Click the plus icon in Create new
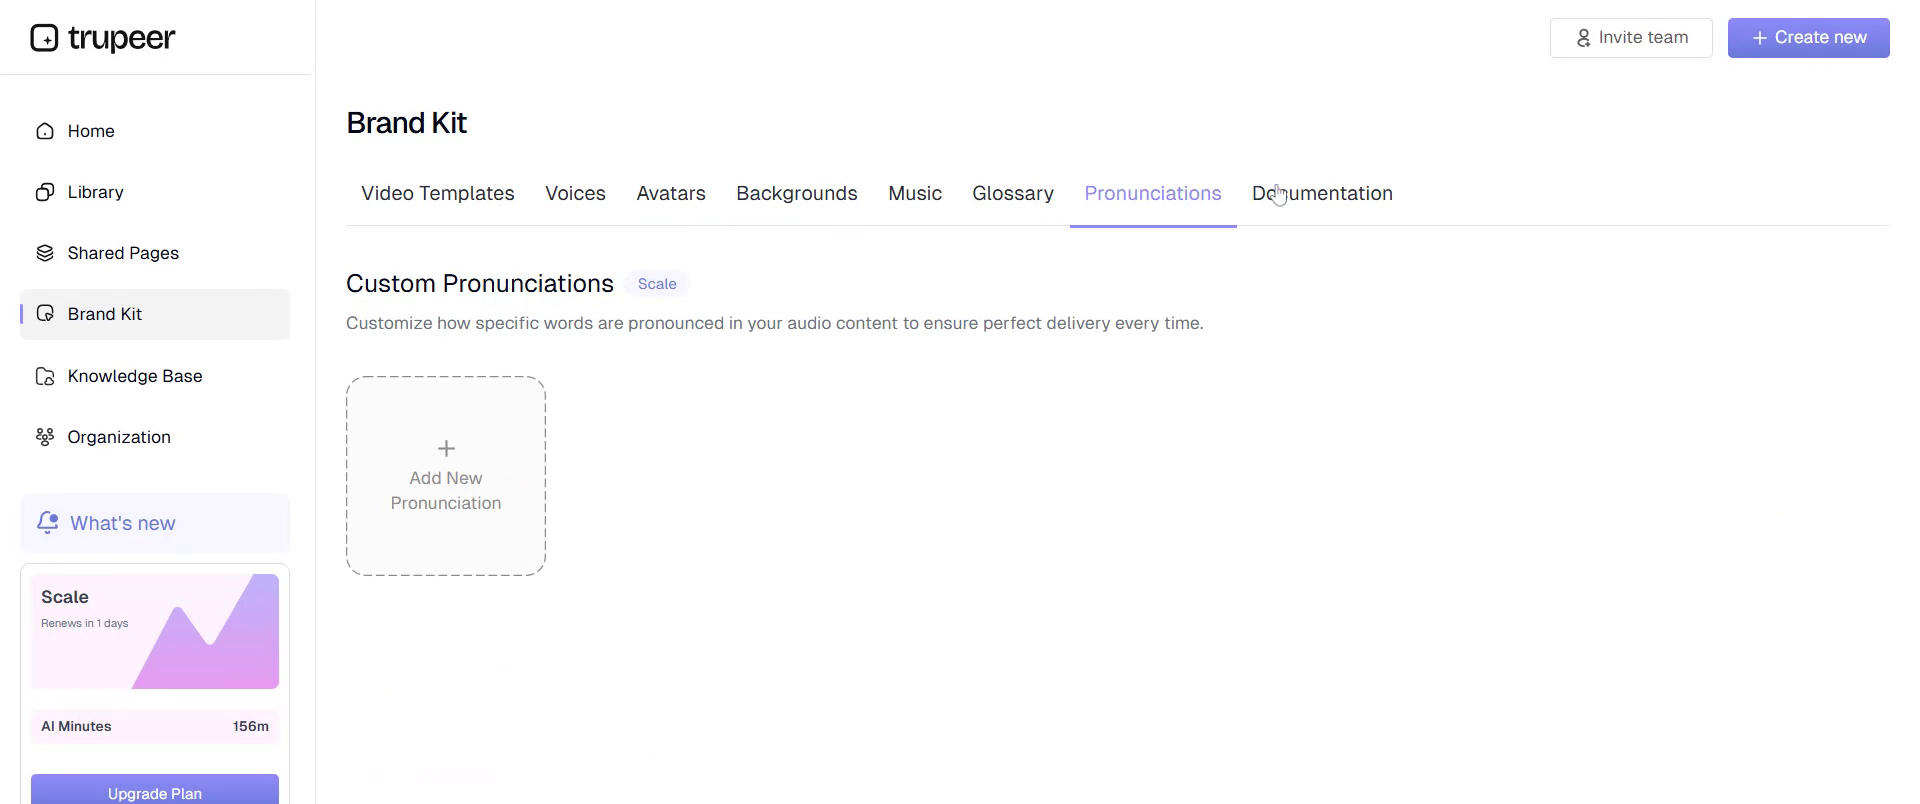 (1759, 38)
